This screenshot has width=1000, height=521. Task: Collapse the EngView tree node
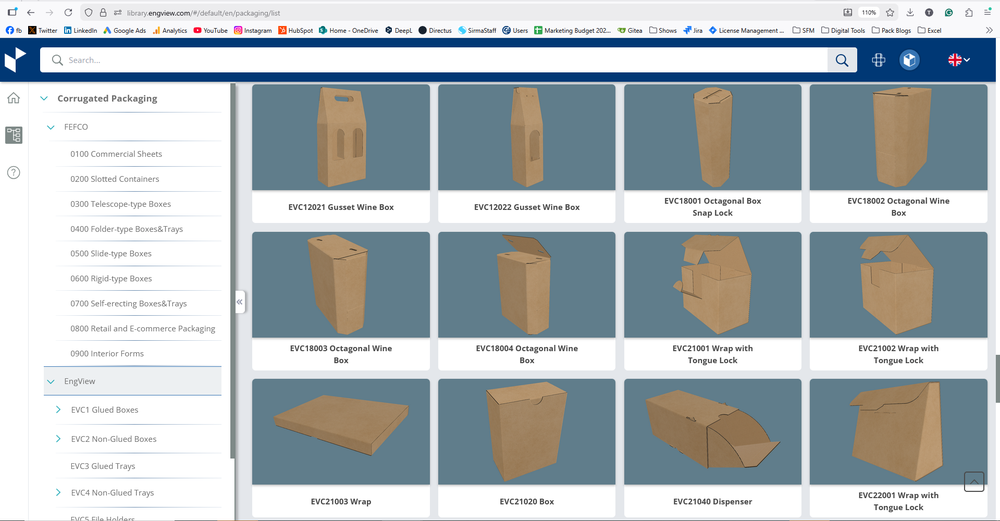[50, 381]
